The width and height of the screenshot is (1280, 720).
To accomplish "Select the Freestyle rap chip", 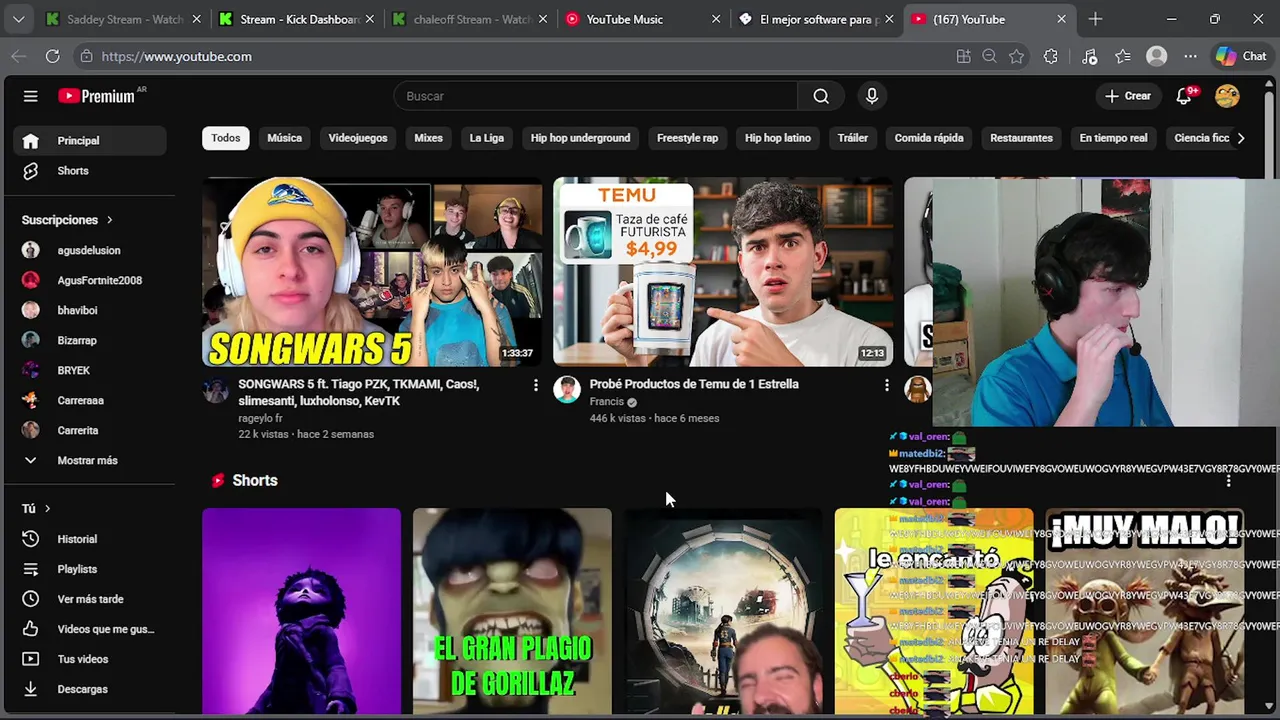I will [x=687, y=138].
